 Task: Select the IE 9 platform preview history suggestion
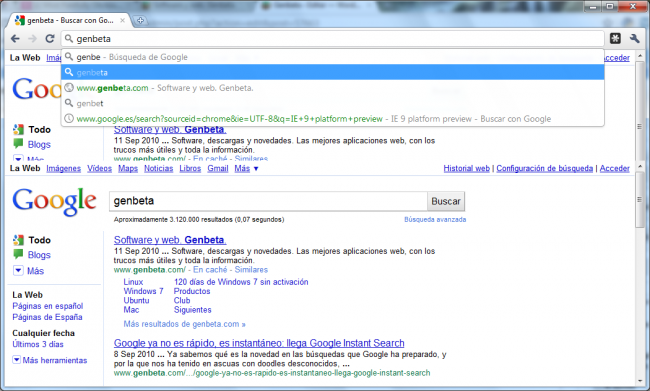(332, 119)
